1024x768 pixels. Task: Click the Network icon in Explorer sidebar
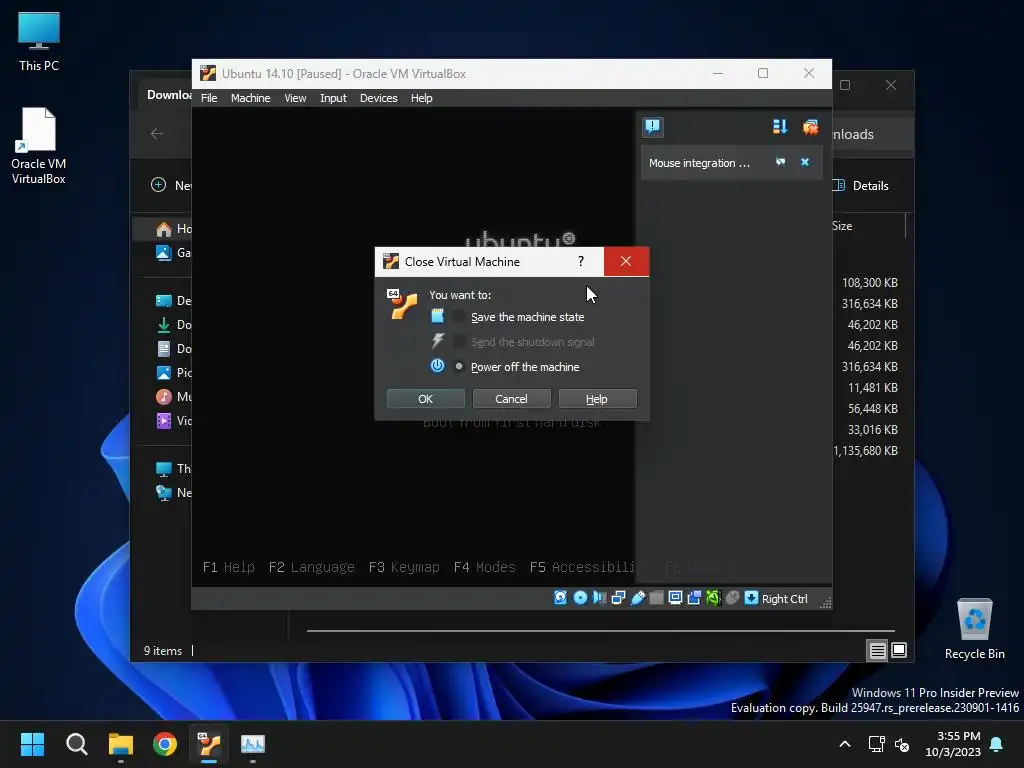pyautogui.click(x=164, y=492)
